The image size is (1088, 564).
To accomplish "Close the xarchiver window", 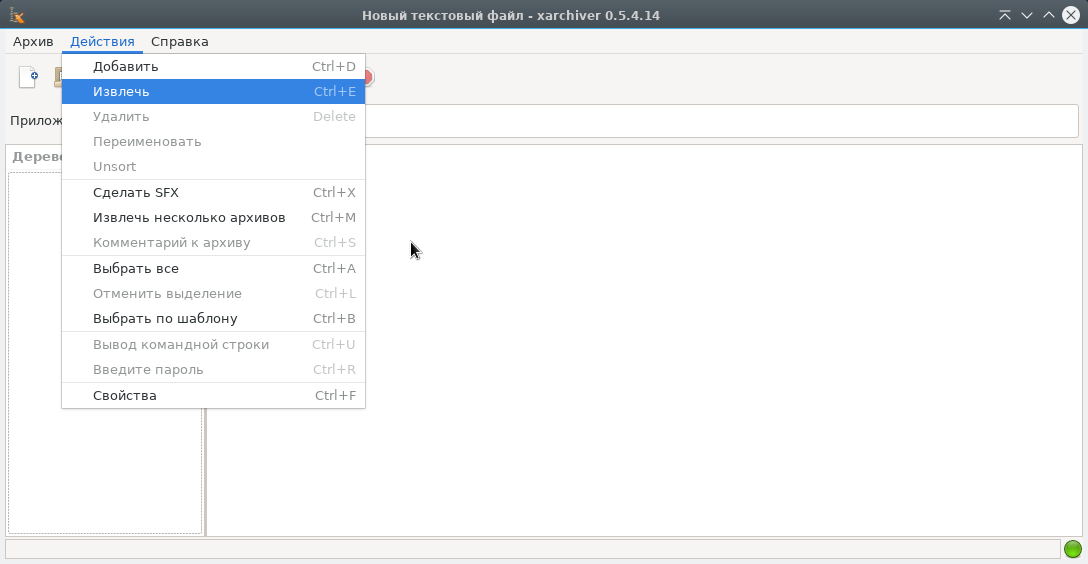I will click(x=1071, y=15).
